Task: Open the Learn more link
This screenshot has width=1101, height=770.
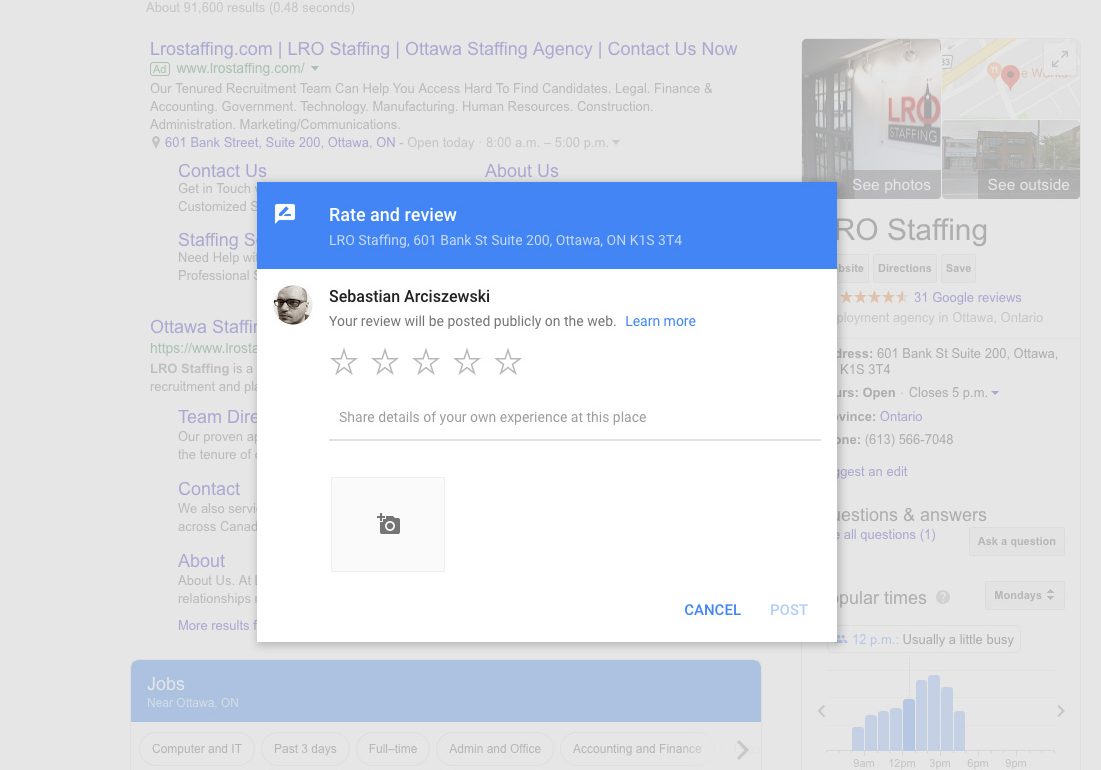Action: 660,321
